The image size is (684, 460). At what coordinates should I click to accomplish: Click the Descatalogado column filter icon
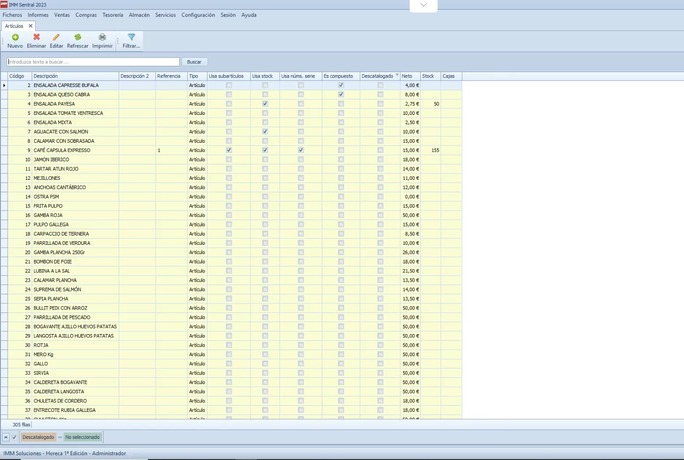click(396, 76)
